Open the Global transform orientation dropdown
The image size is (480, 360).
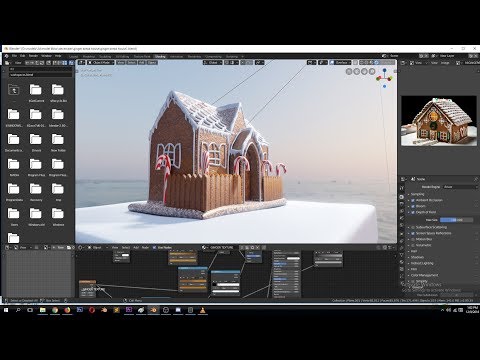tap(212, 62)
